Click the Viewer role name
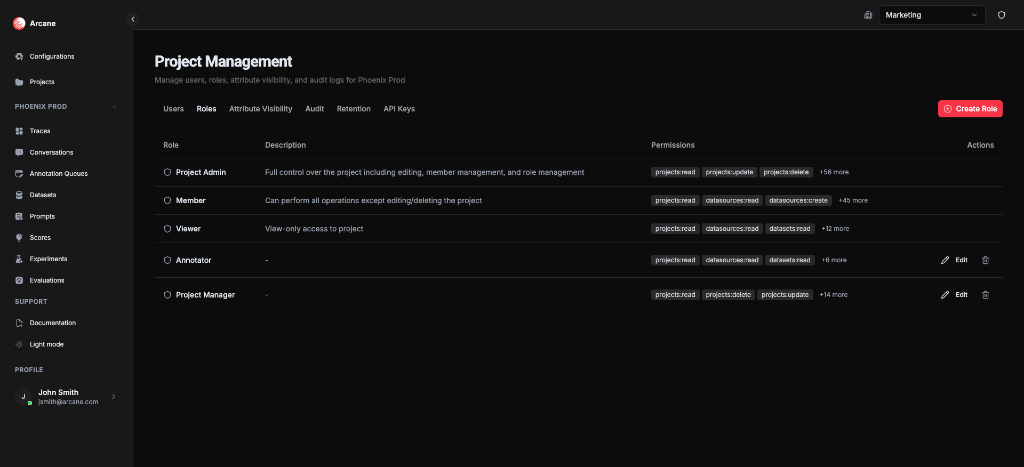Screen dimensions: 1024x467 click(x=189, y=229)
